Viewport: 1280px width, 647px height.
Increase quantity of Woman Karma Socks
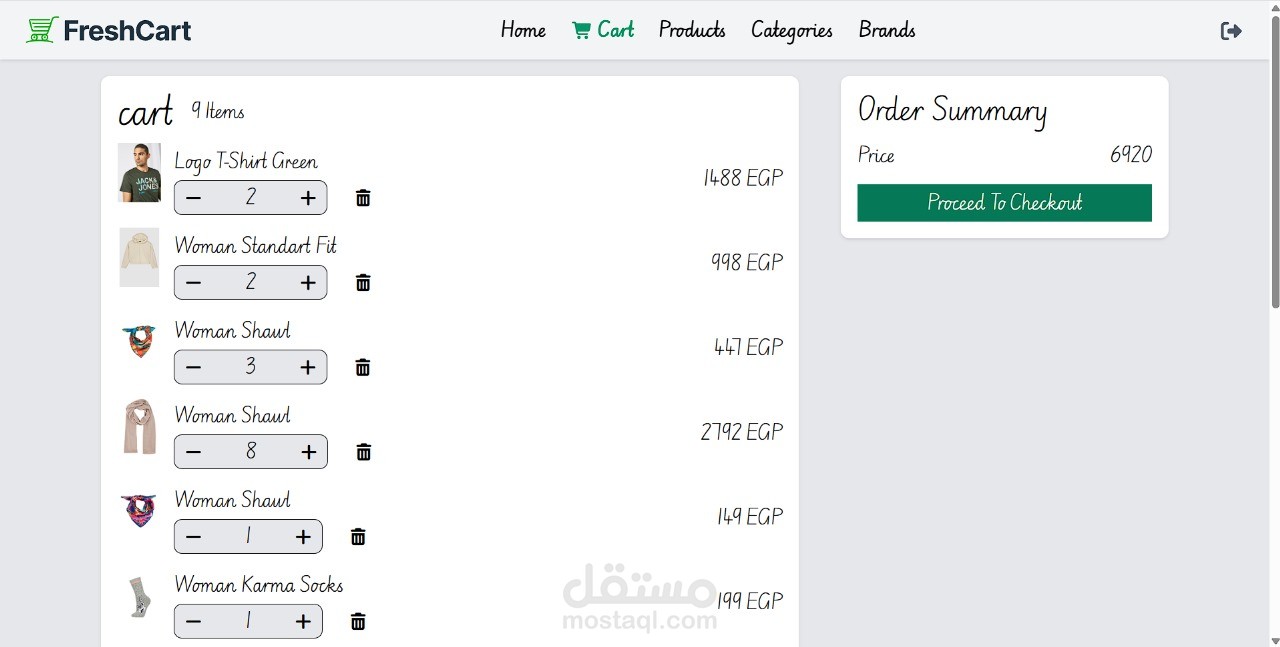point(303,622)
